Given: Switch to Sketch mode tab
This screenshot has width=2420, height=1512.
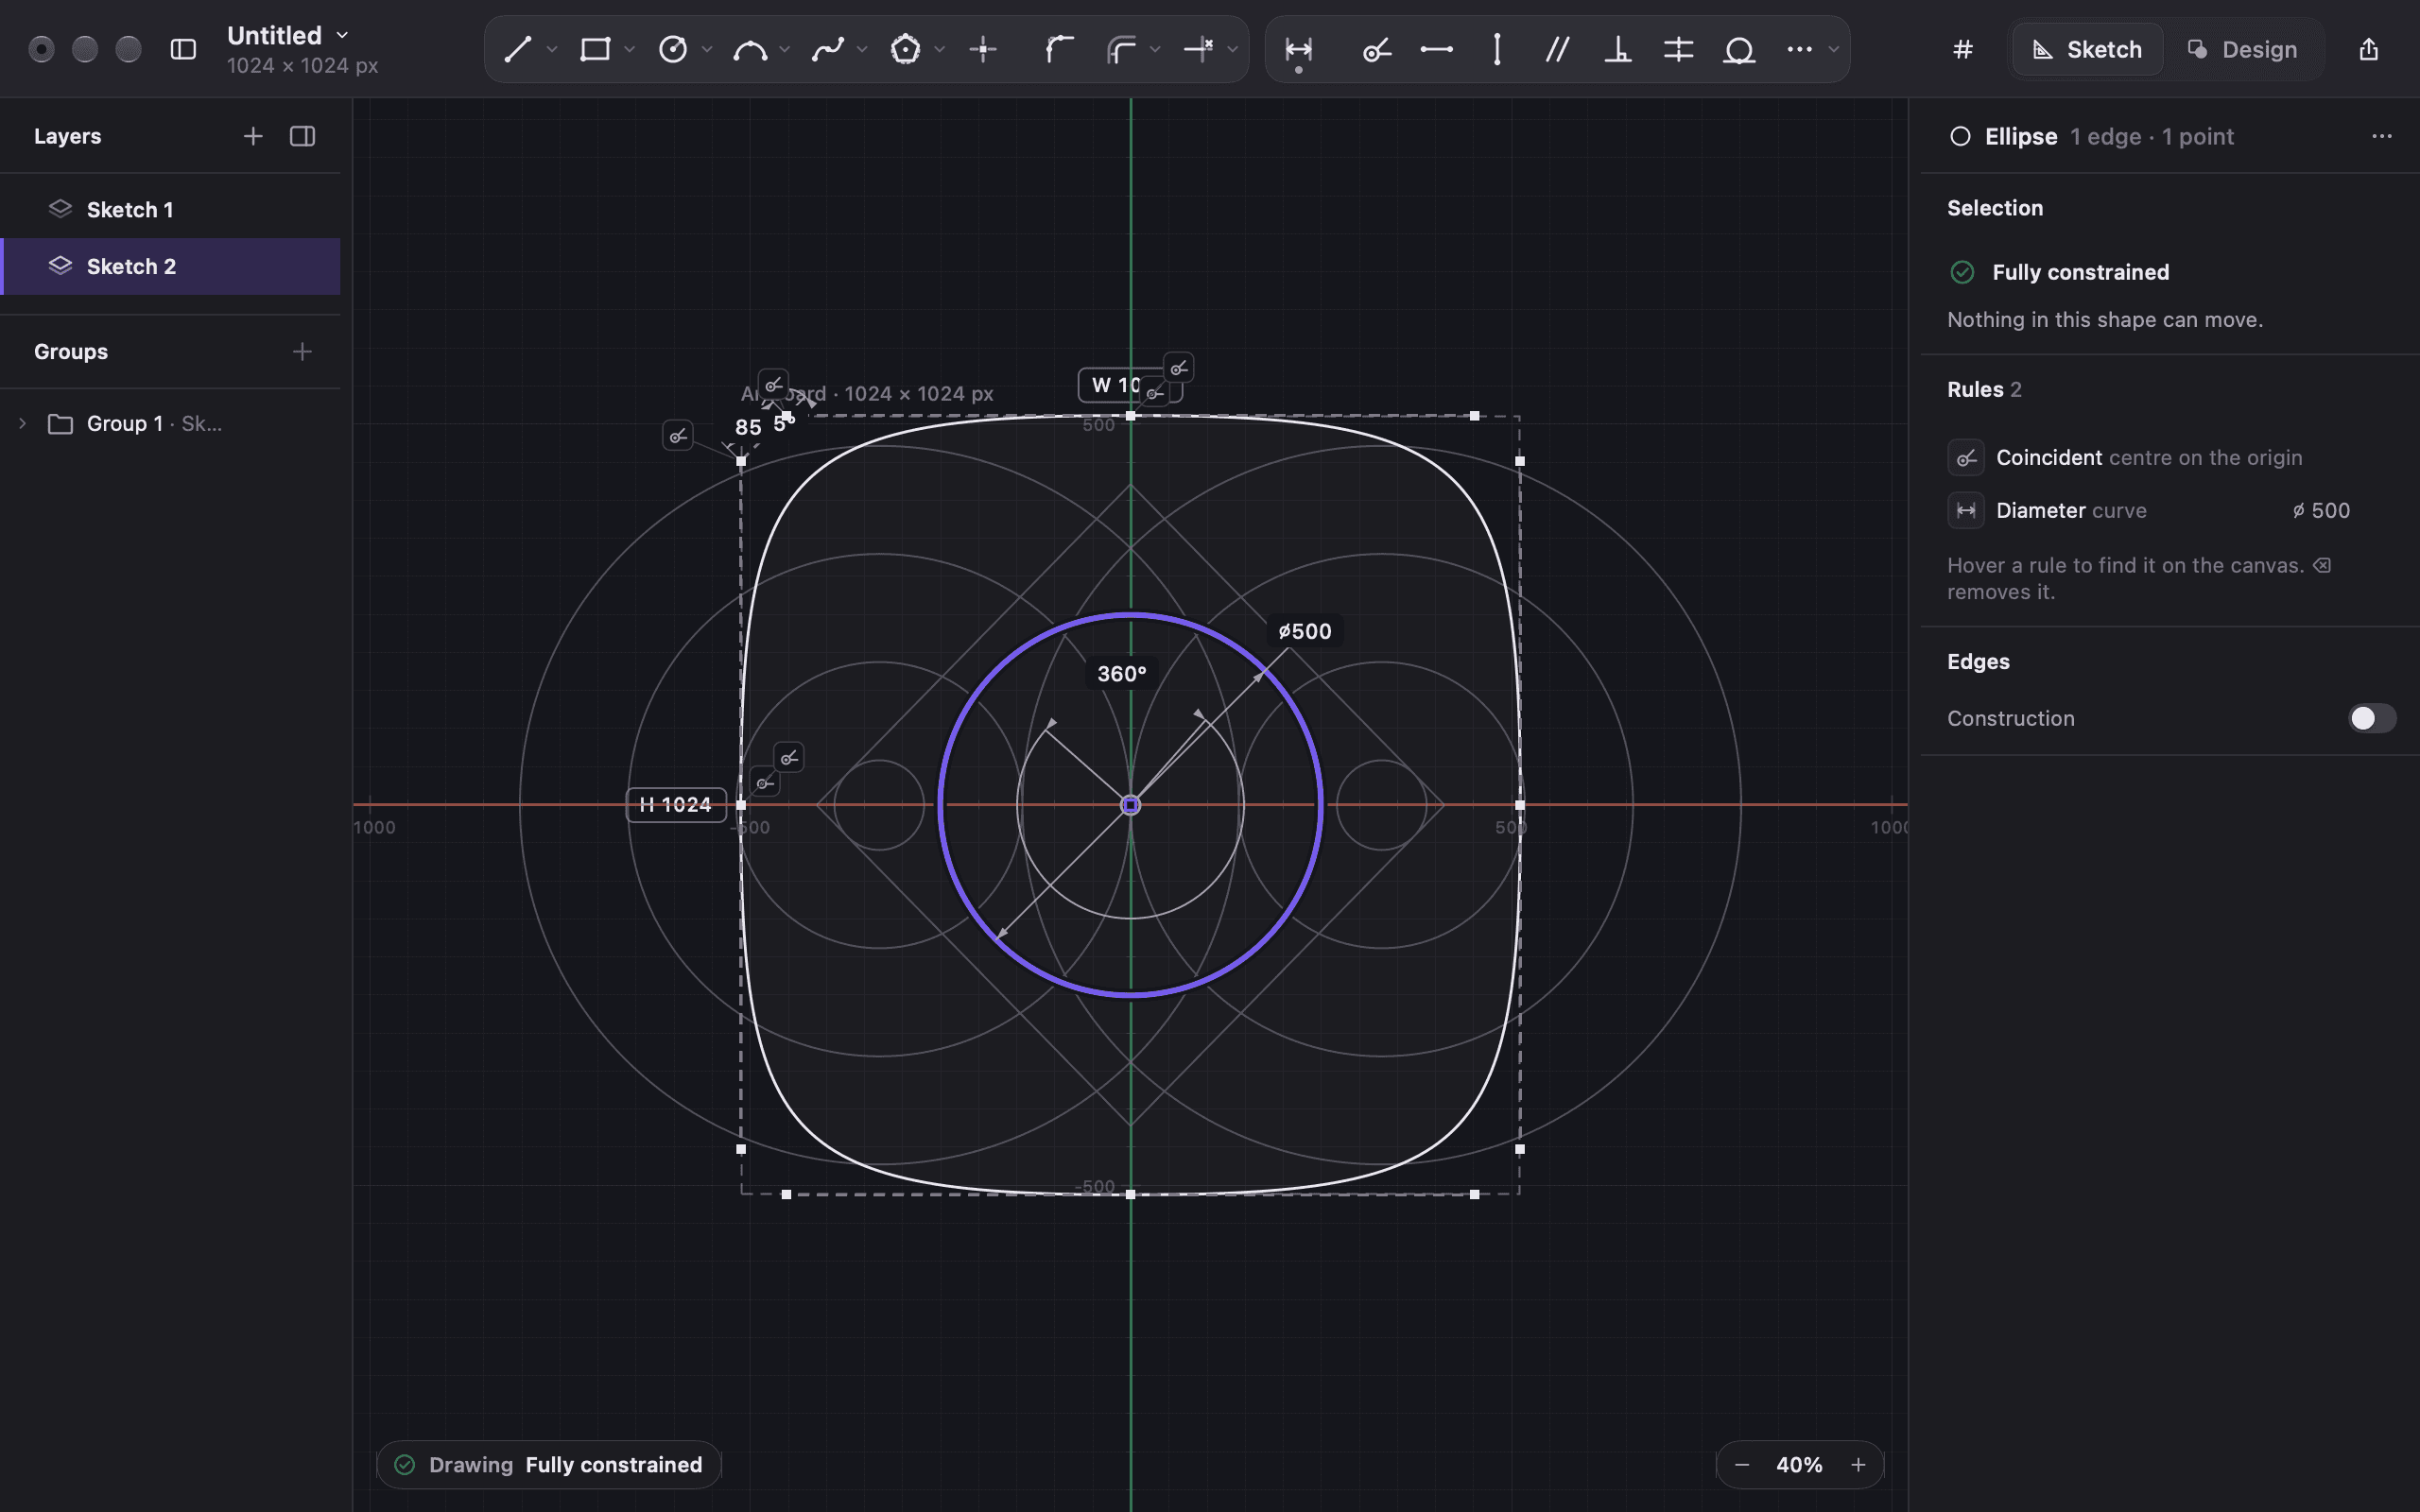Looking at the screenshot, I should (x=2087, y=49).
